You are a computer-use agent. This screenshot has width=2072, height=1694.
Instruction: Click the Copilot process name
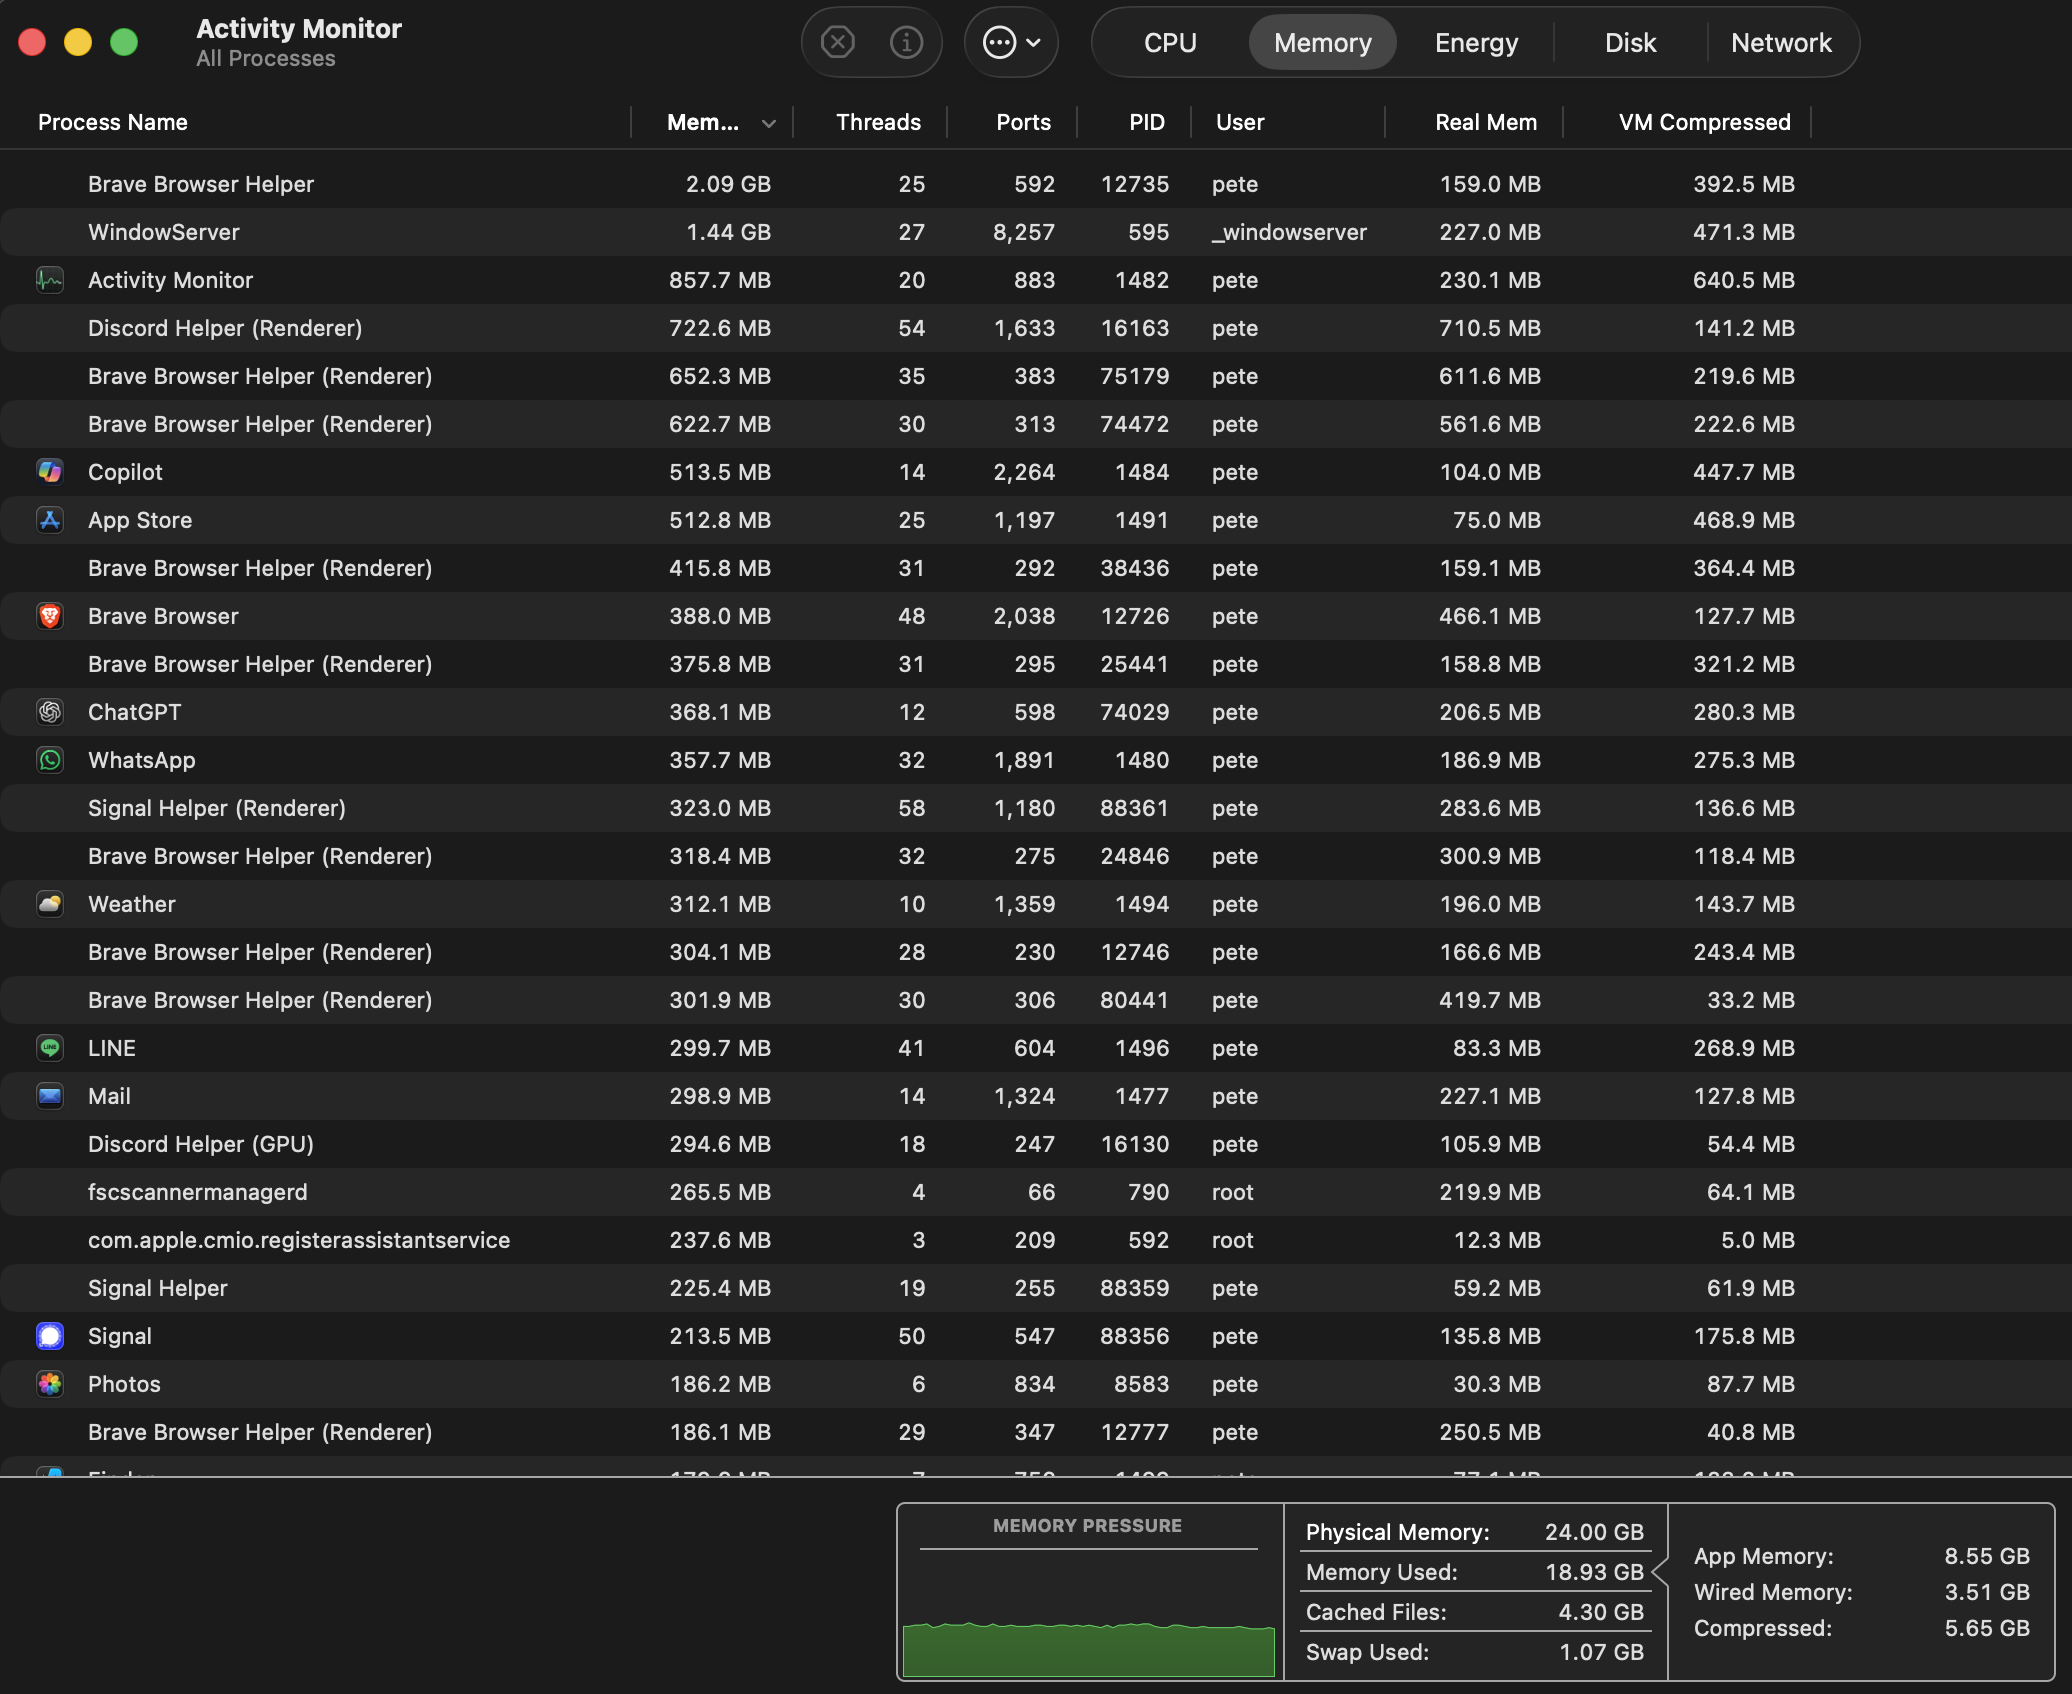point(125,472)
